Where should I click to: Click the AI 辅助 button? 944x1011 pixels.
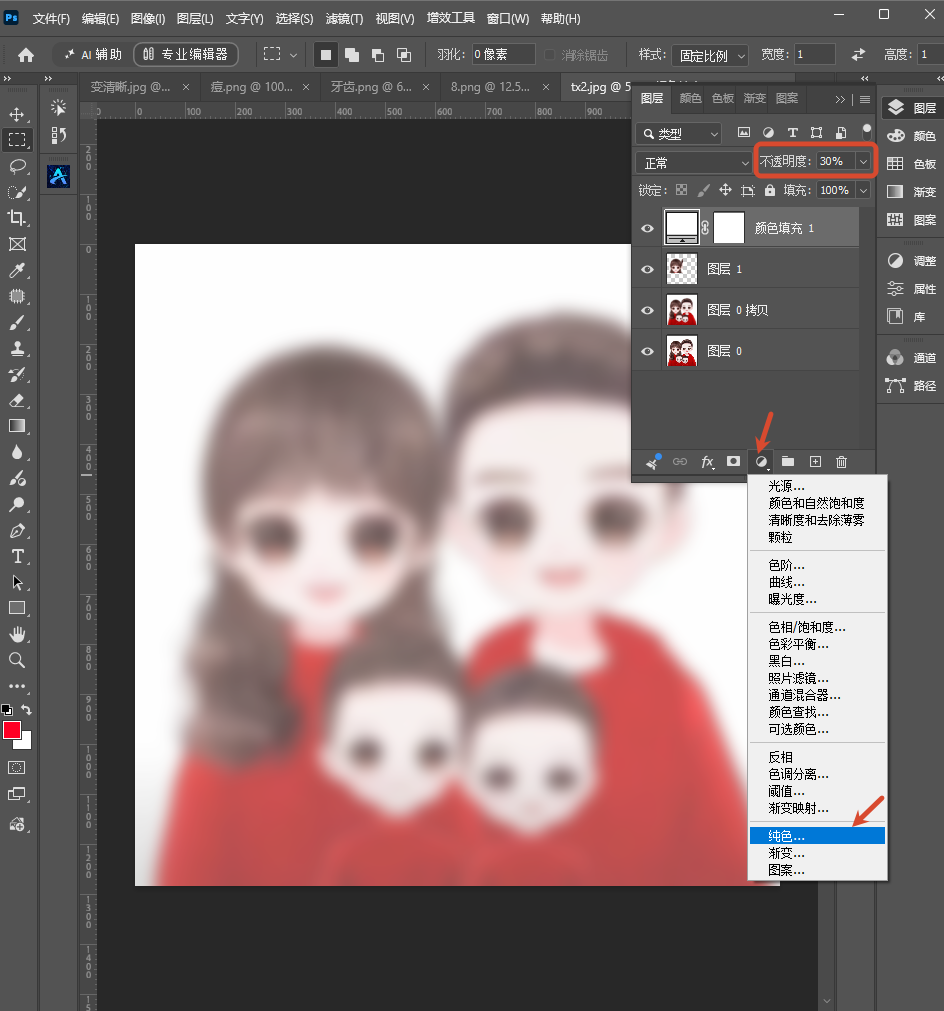[x=93, y=55]
